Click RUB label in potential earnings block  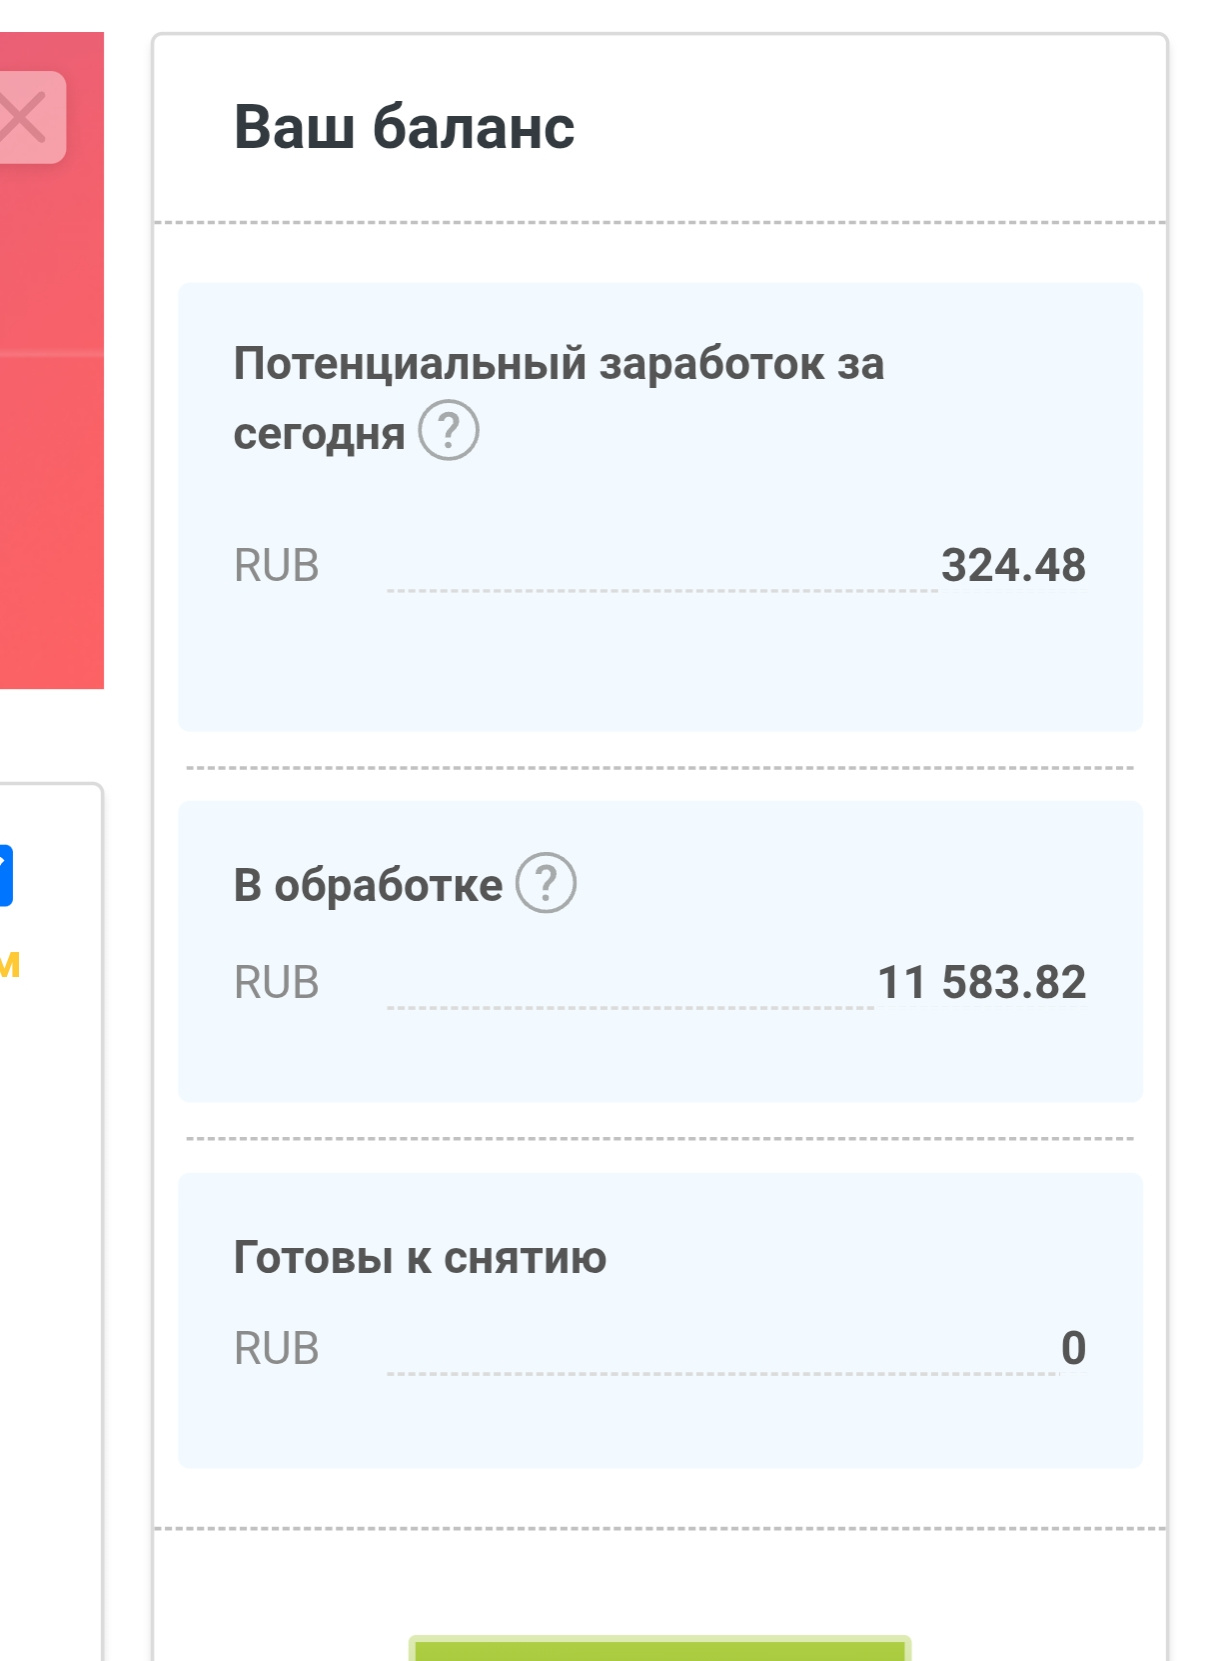(x=276, y=566)
